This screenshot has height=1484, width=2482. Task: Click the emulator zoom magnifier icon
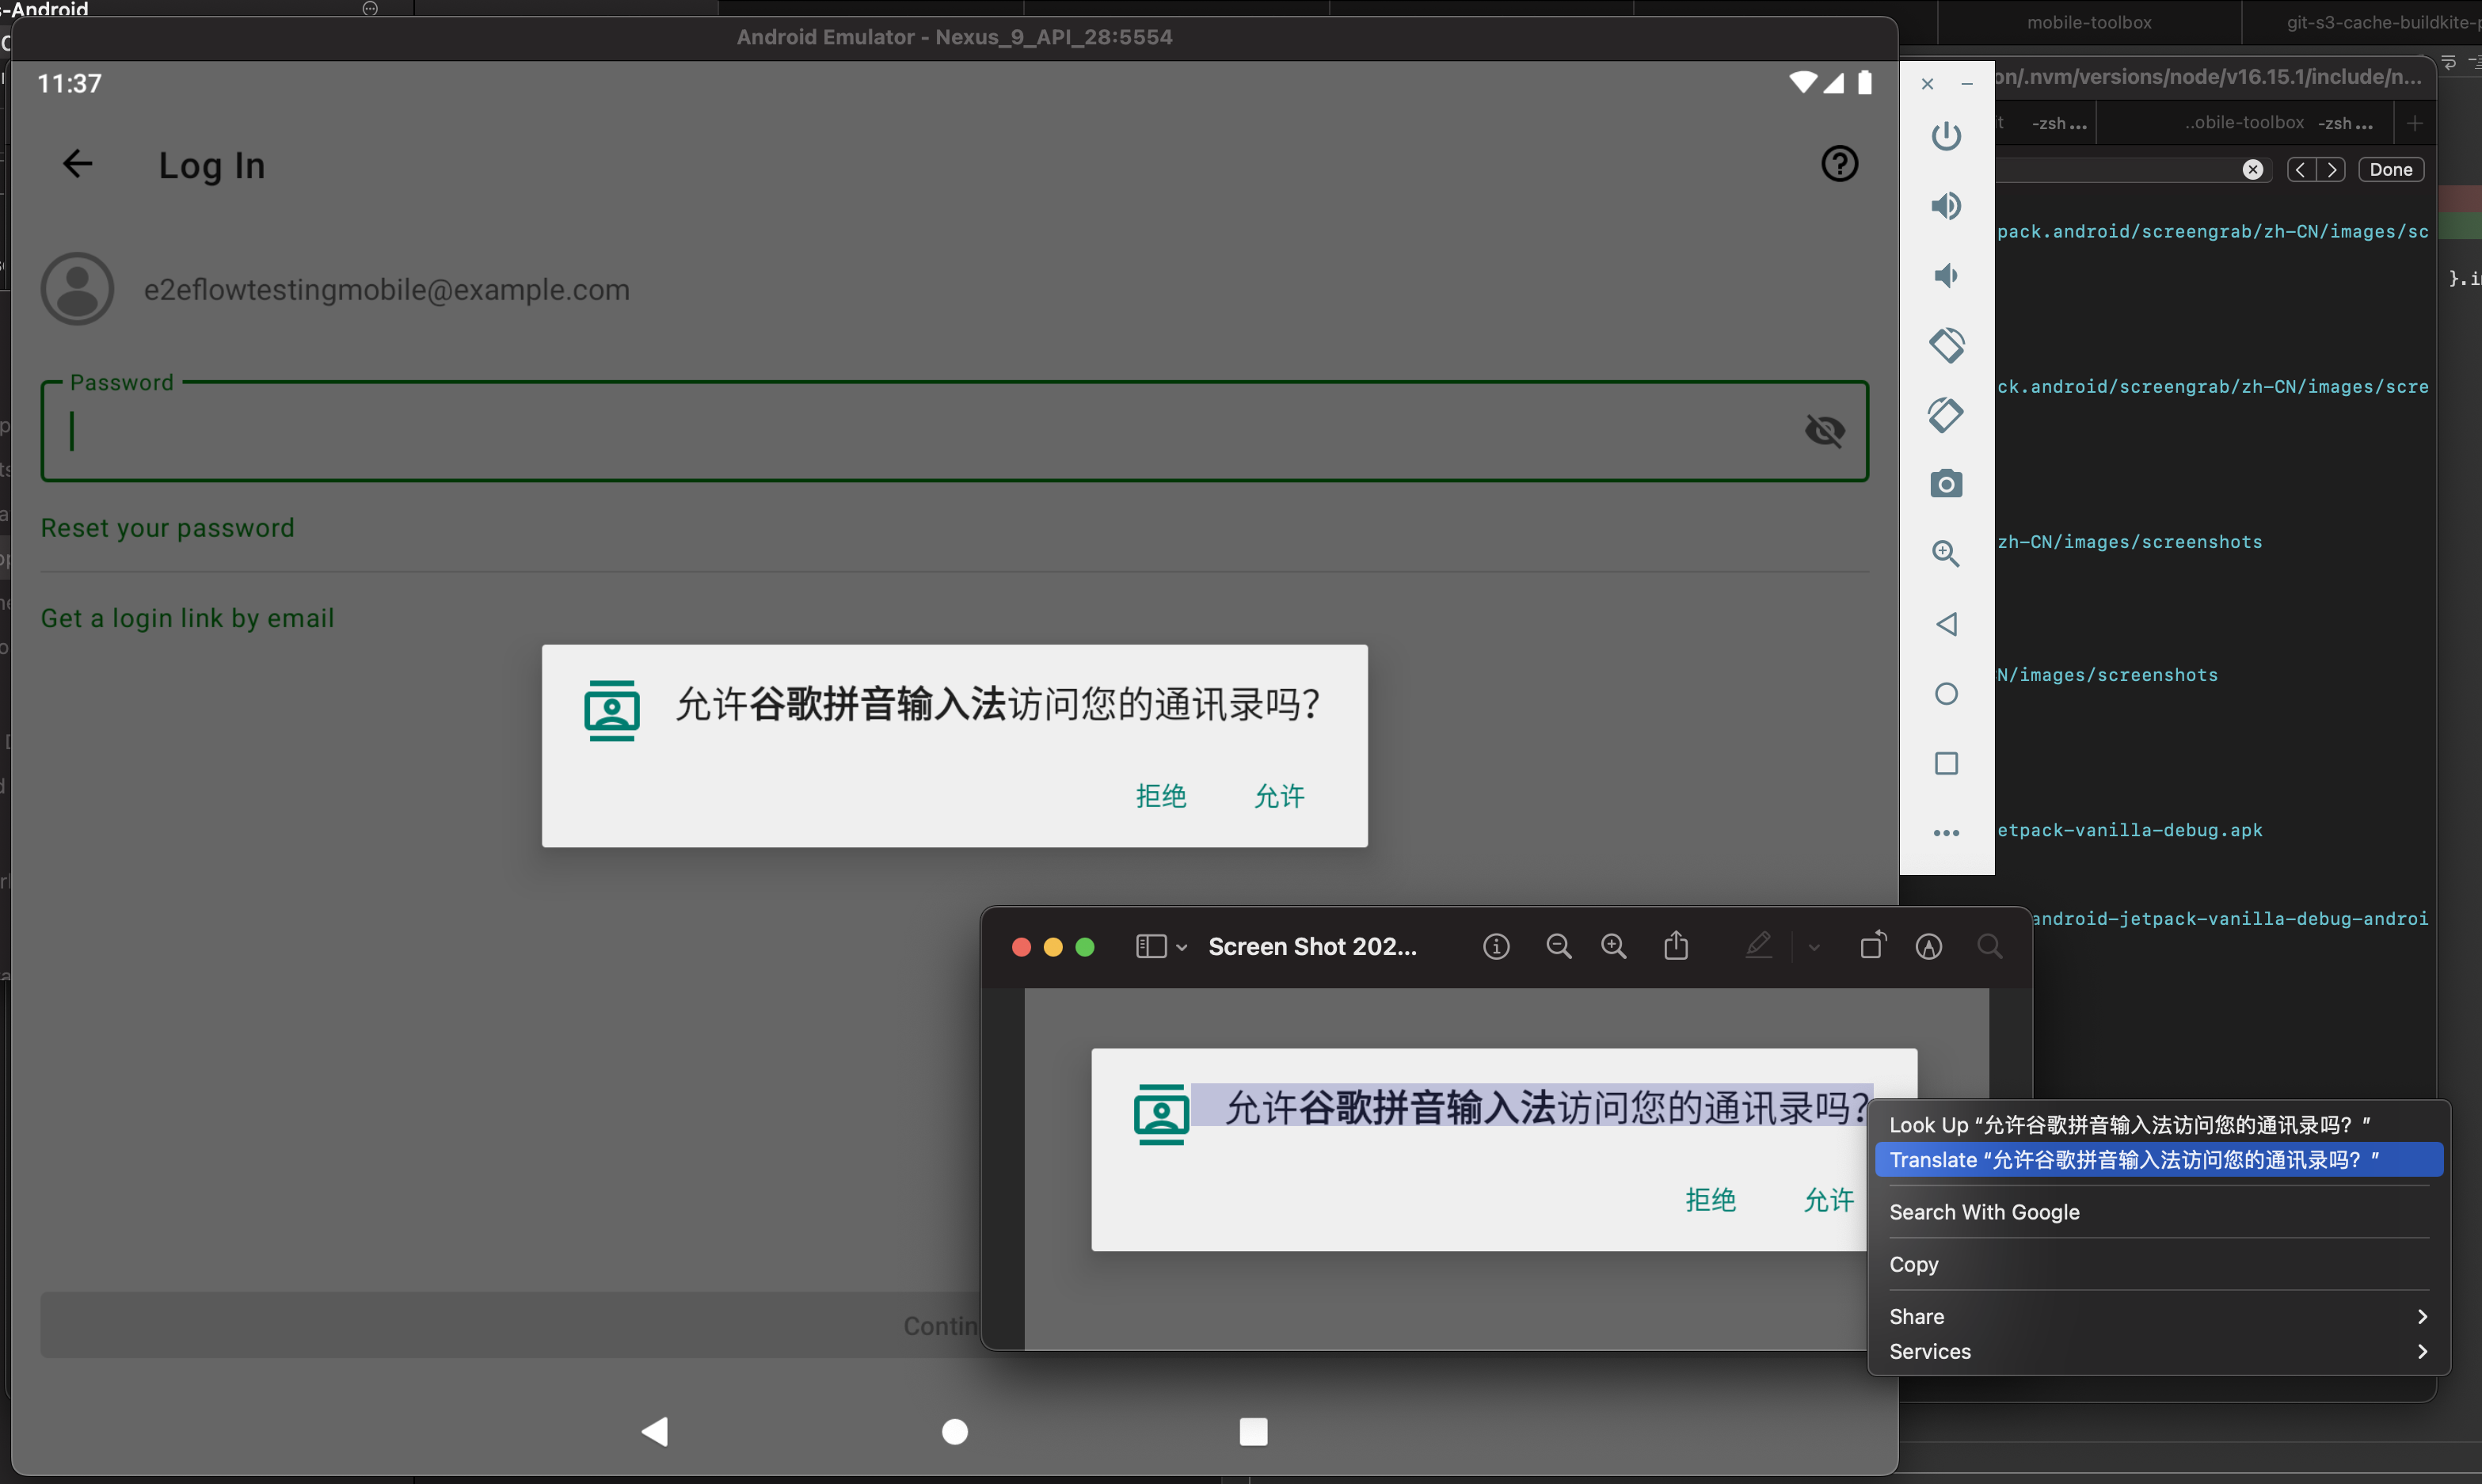point(1945,553)
